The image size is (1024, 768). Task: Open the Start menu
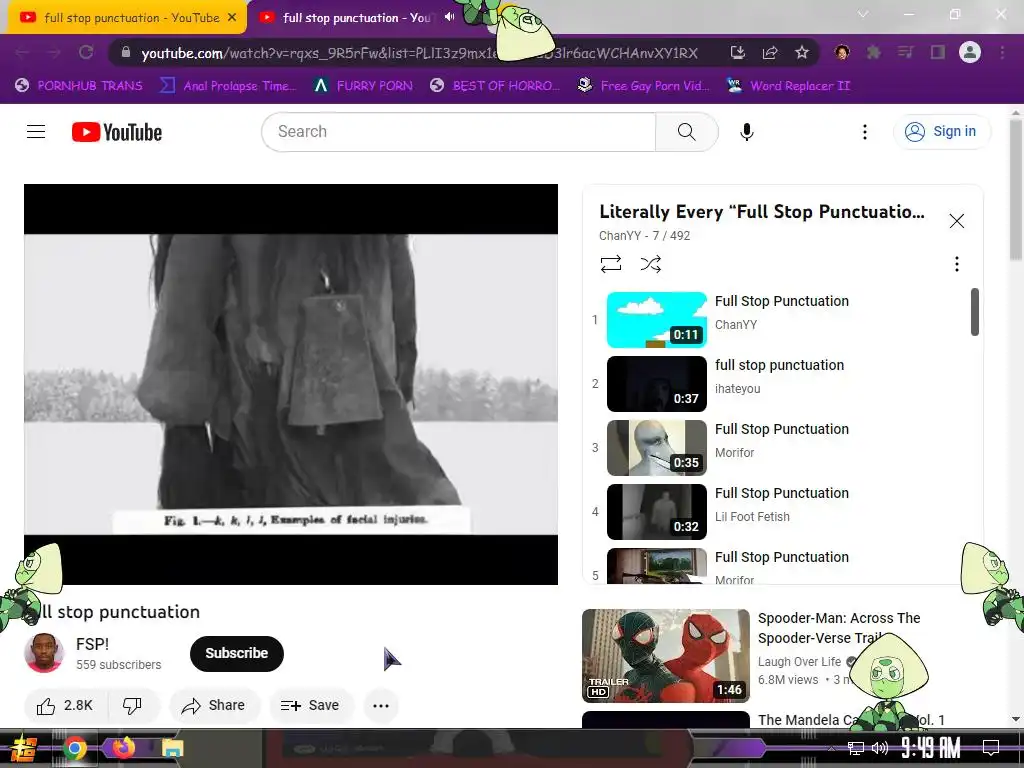click(24, 748)
